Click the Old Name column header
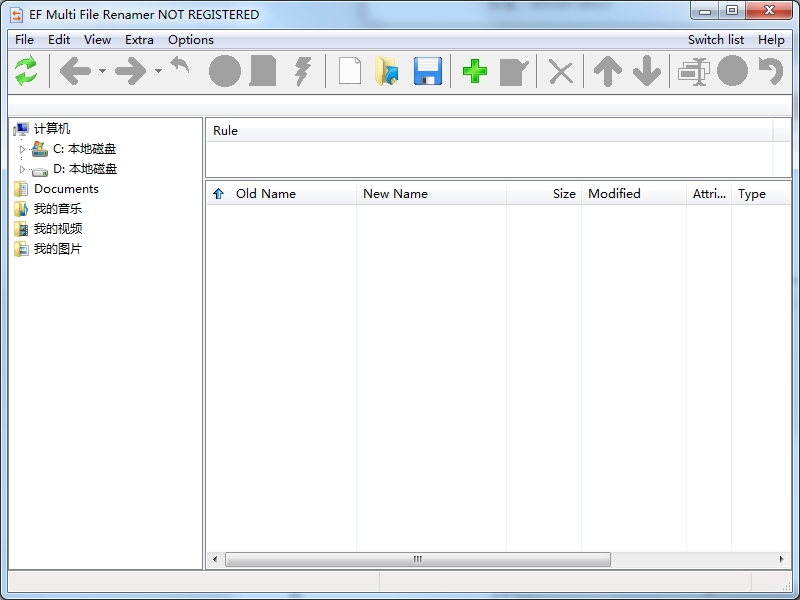800x600 pixels. click(x=265, y=194)
